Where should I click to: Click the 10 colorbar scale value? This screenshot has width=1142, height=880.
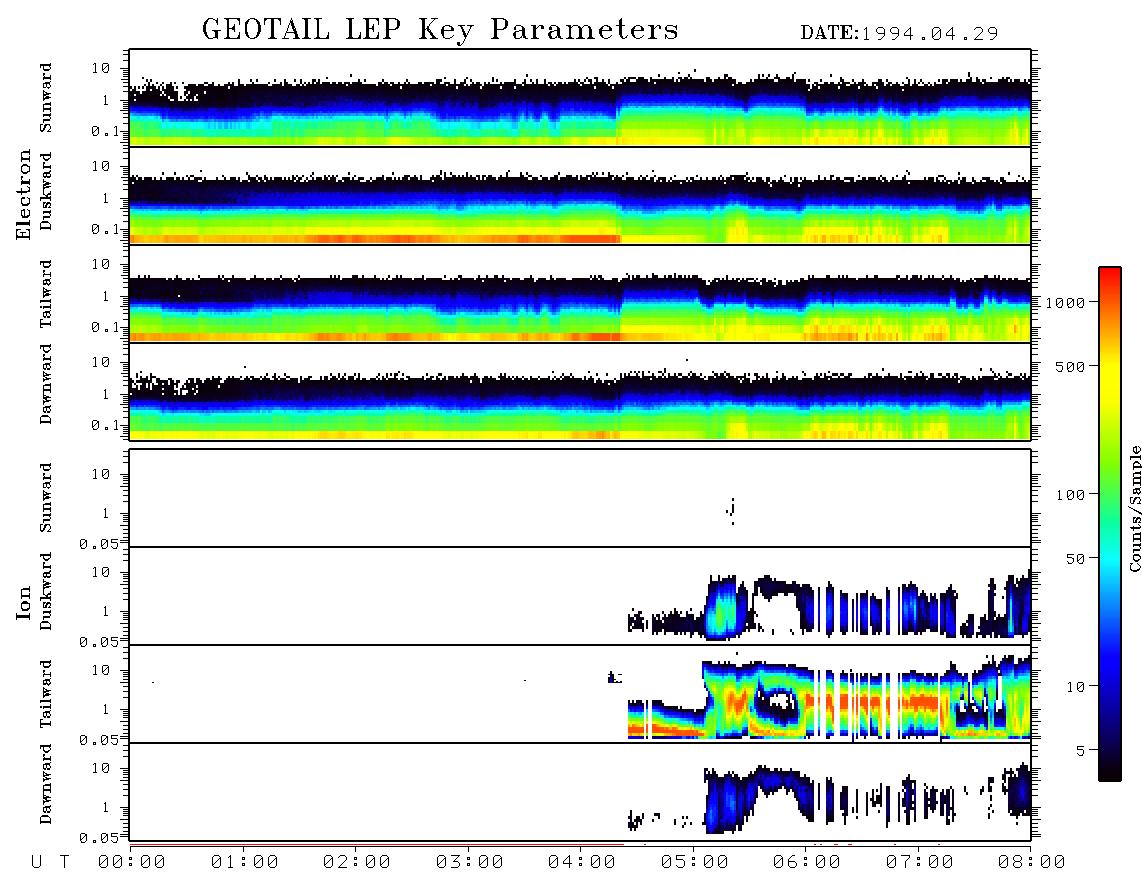click(x=1076, y=686)
